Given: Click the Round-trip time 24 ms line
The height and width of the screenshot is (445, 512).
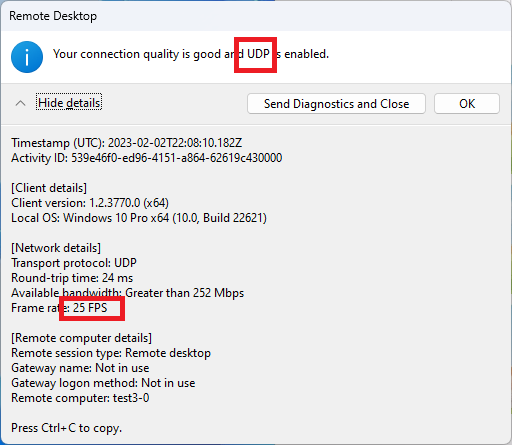Looking at the screenshot, I should click(72, 278).
